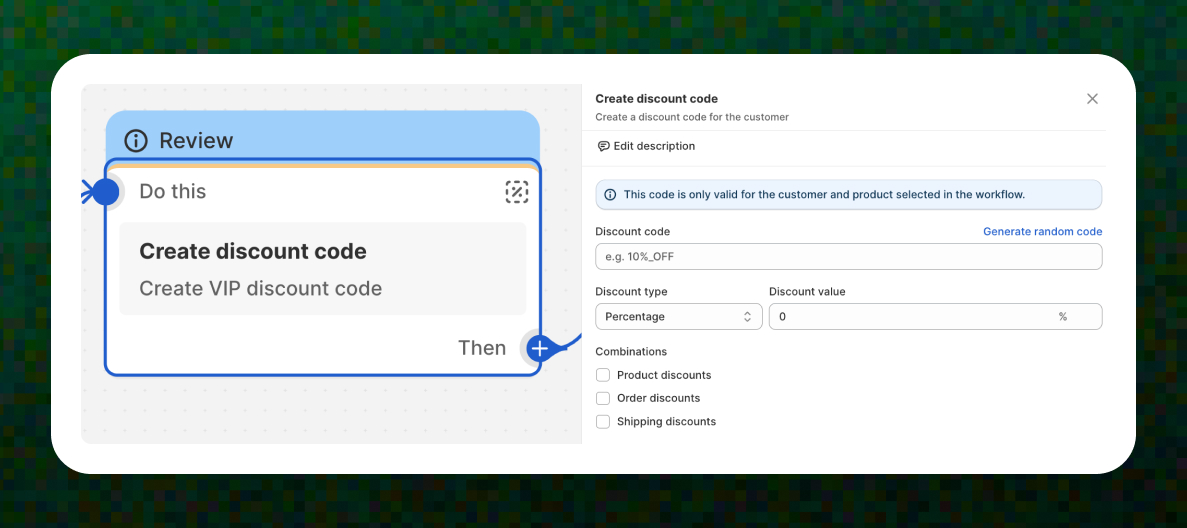1187x528 pixels.
Task: Generate a random discount code
Action: [1042, 232]
